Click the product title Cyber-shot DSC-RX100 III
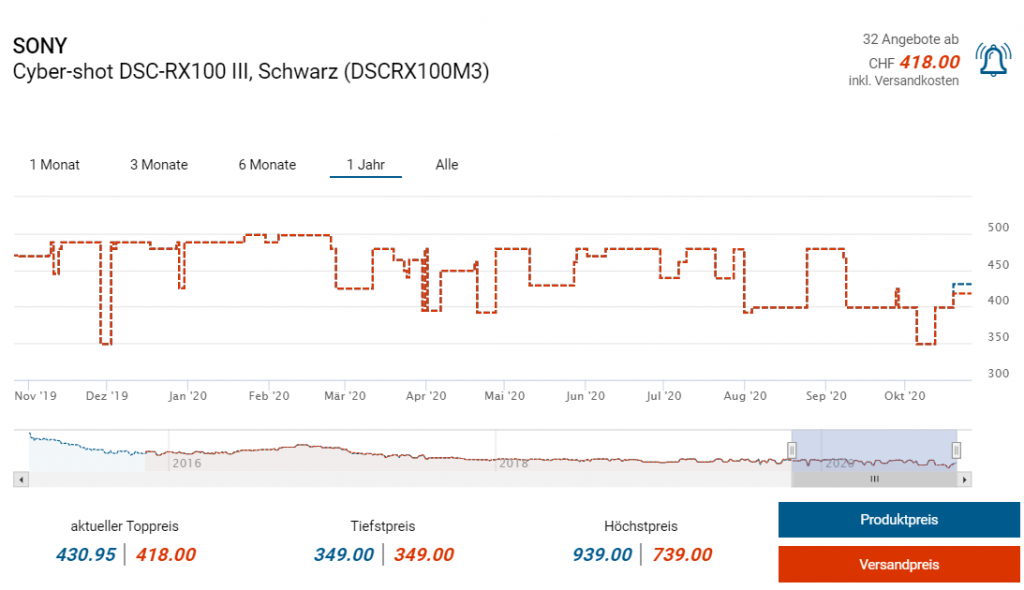 click(x=251, y=71)
